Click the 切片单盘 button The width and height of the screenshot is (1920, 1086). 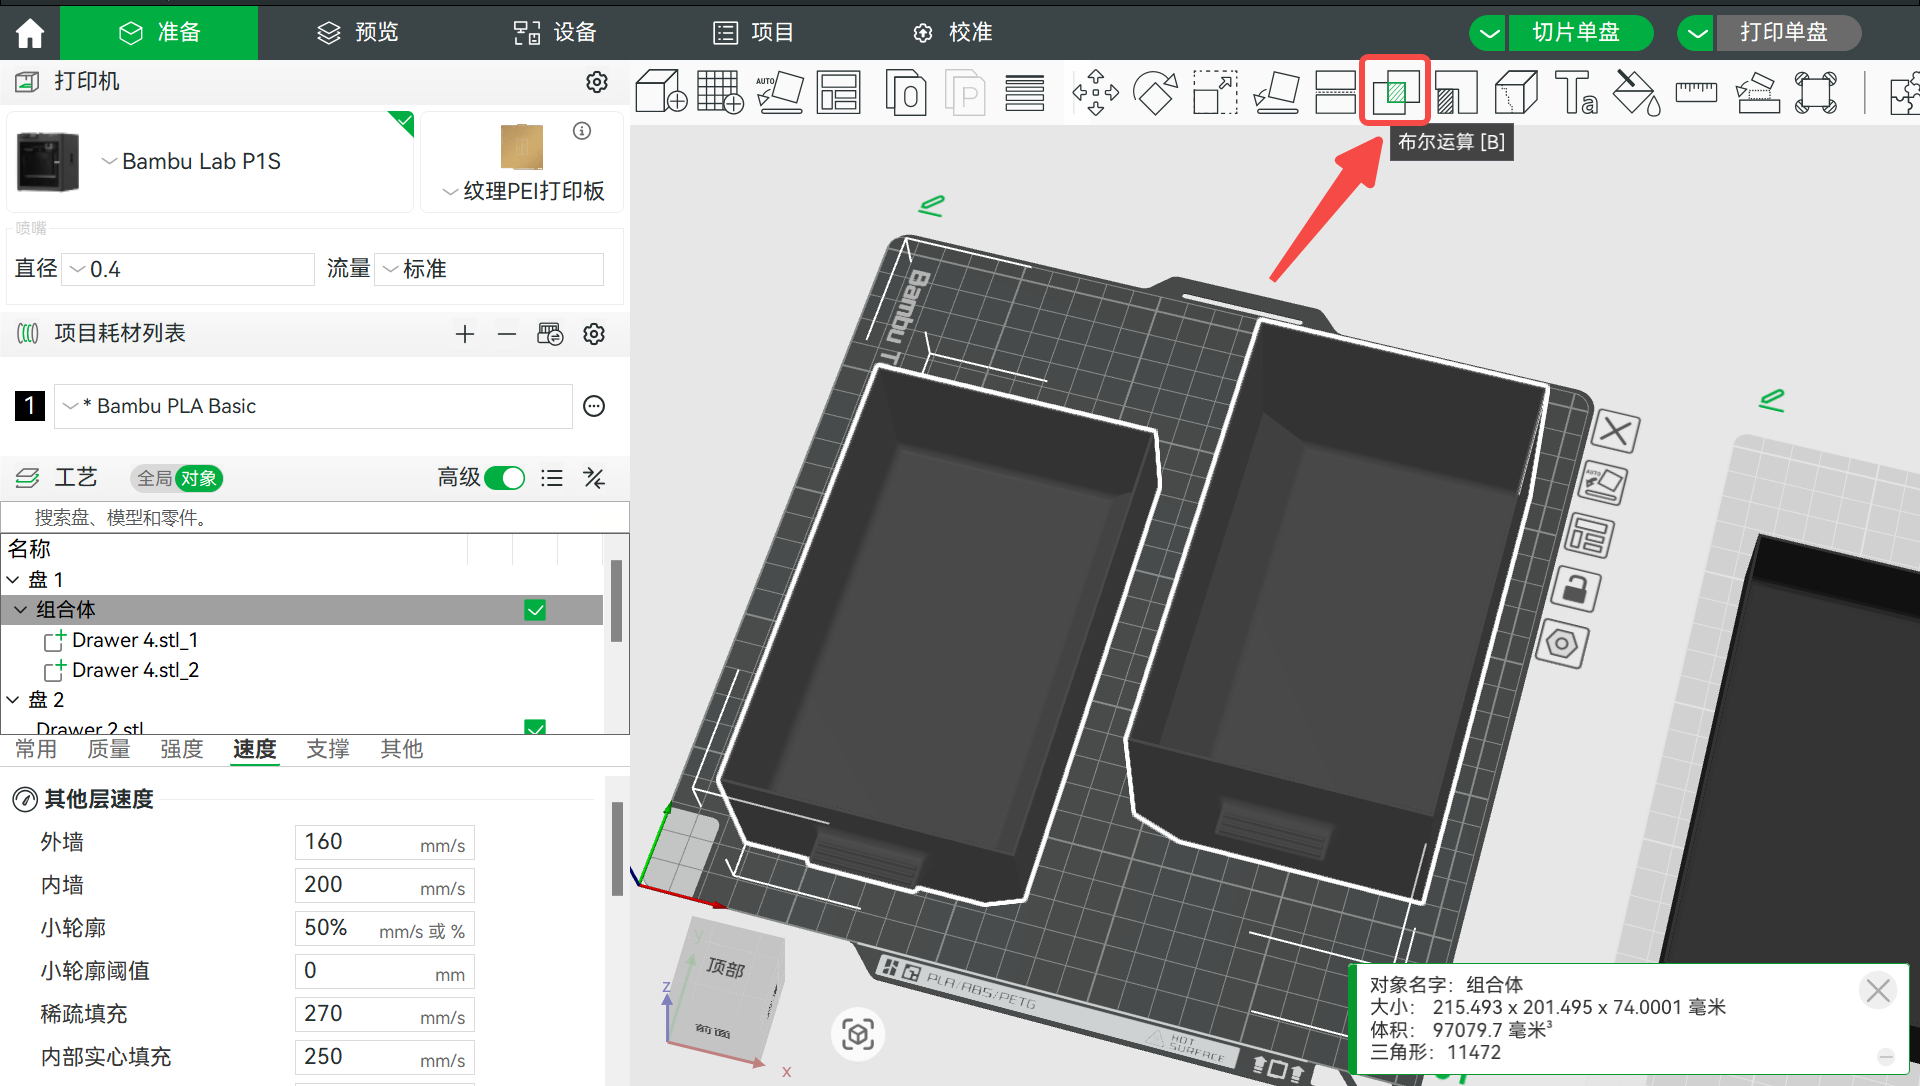coord(1578,33)
